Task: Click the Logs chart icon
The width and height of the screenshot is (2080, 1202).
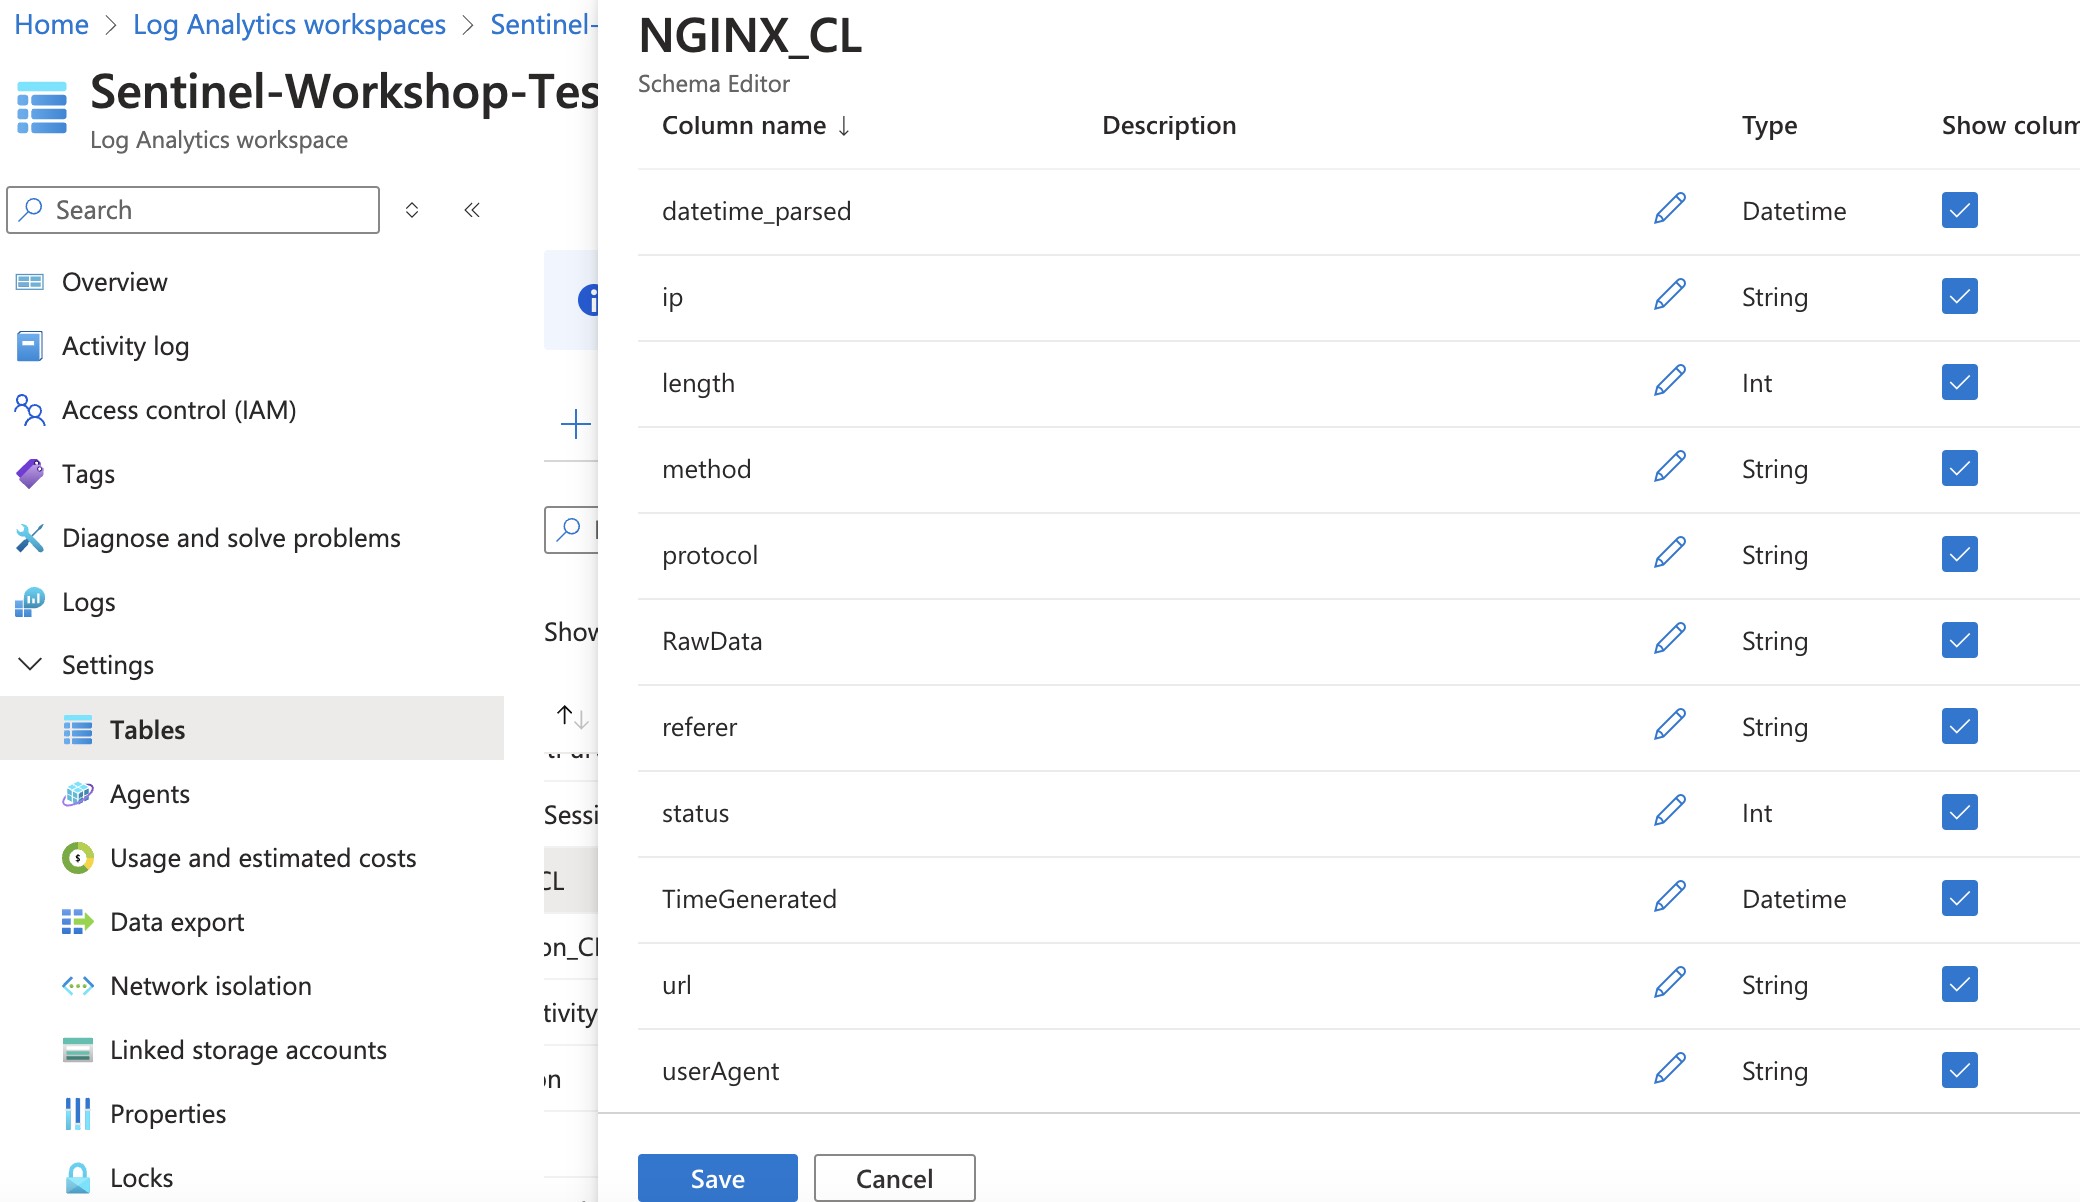Action: (x=30, y=602)
